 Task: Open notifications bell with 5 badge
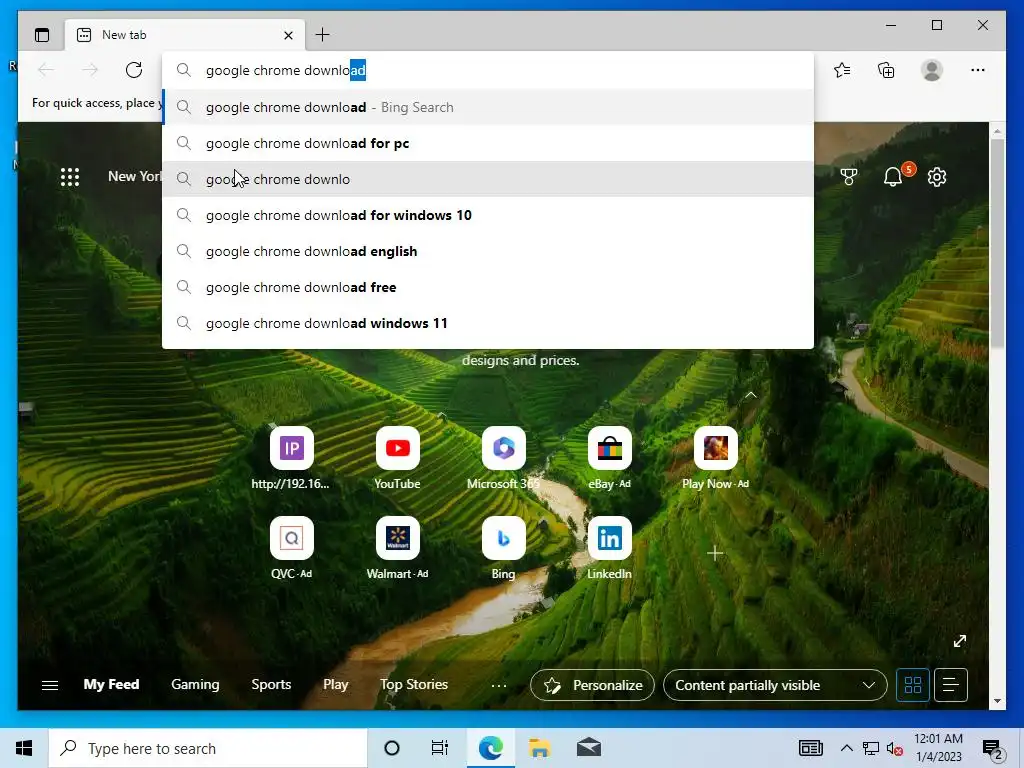893,176
